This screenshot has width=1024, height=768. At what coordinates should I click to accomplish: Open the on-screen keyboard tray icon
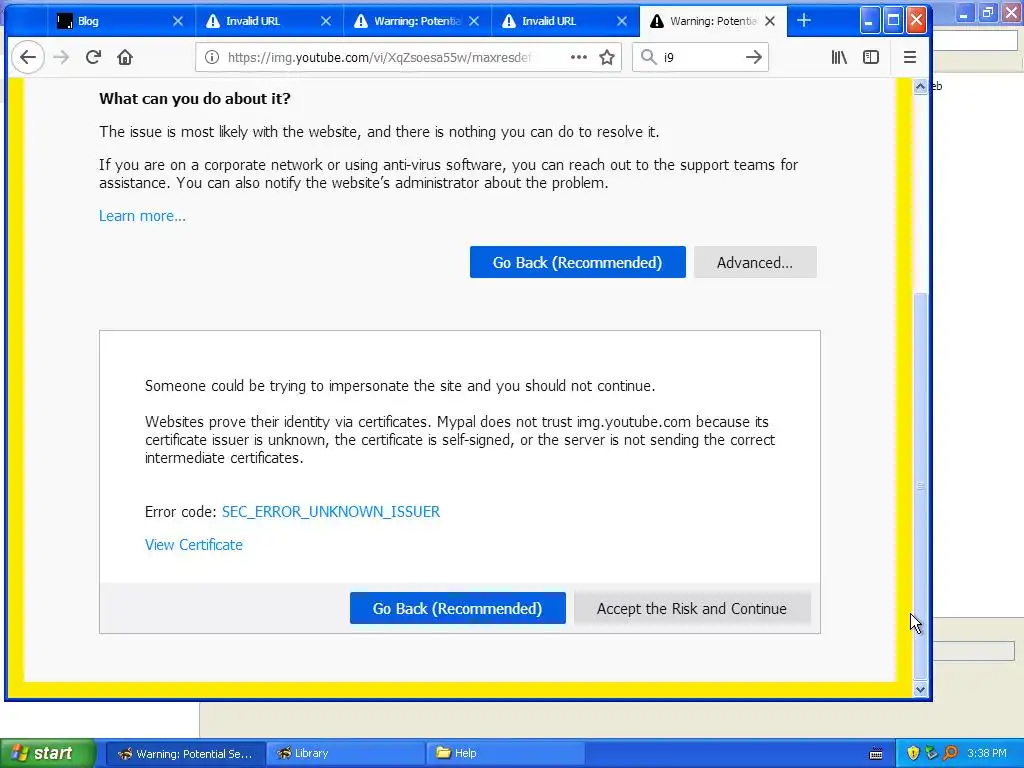876,754
